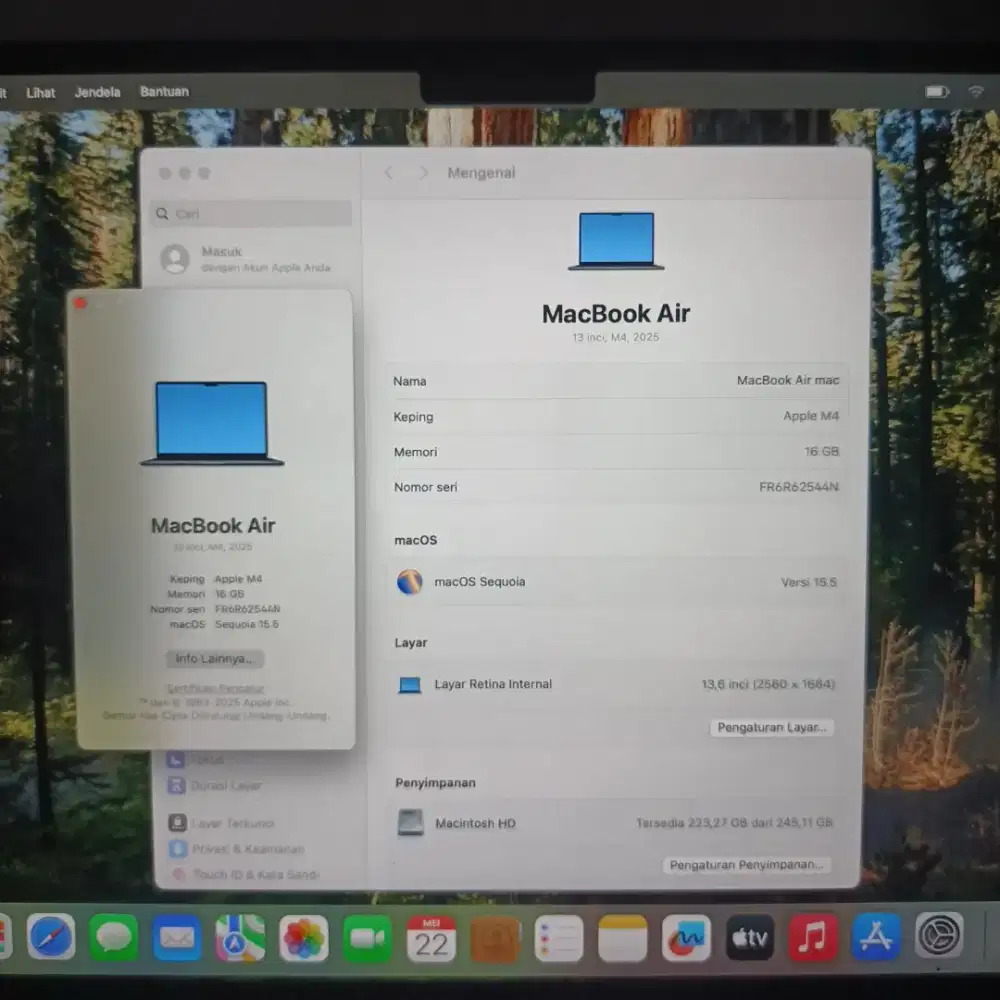Screen dimensions: 1000x1000
Task: Go forward in System Settings
Action: tap(423, 173)
